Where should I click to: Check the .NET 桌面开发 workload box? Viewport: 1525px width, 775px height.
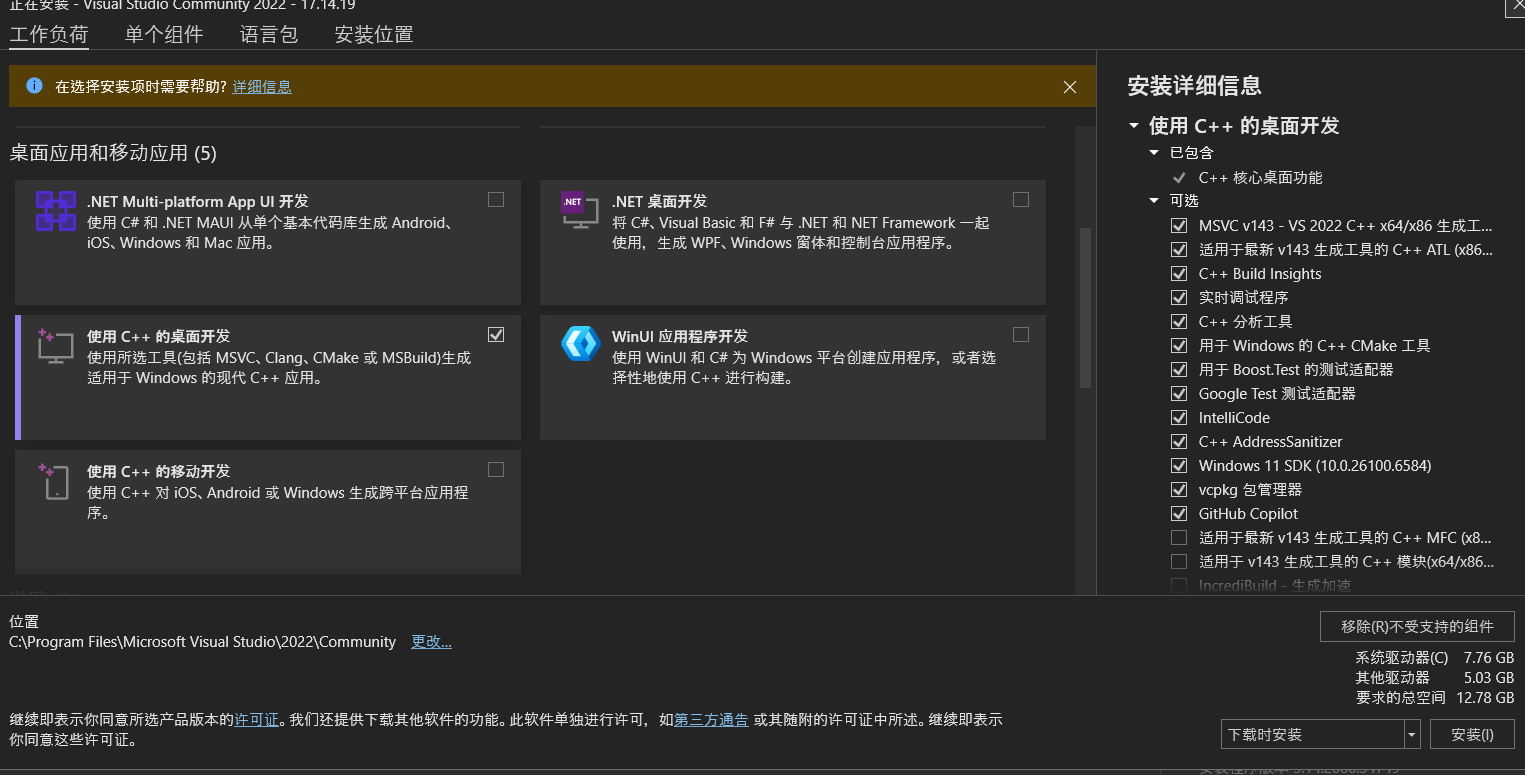coord(1021,200)
